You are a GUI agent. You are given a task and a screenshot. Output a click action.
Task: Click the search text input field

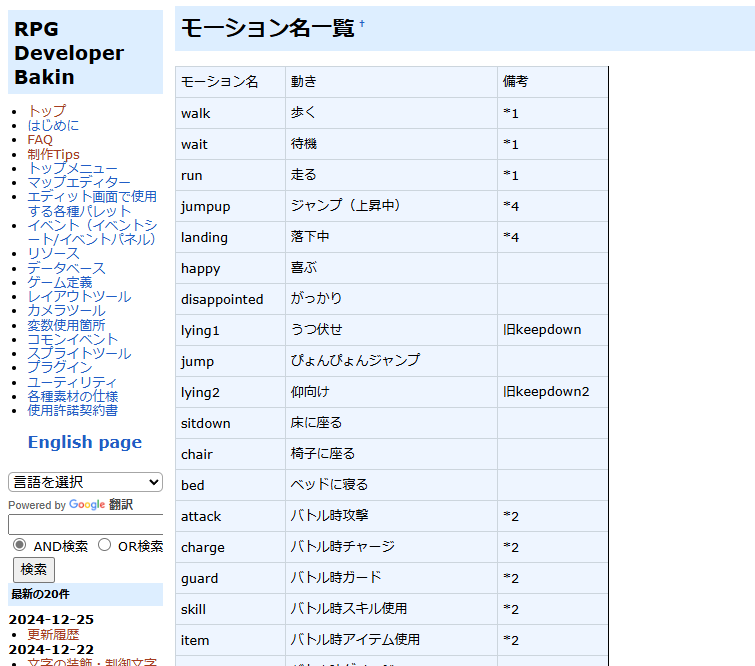85,524
